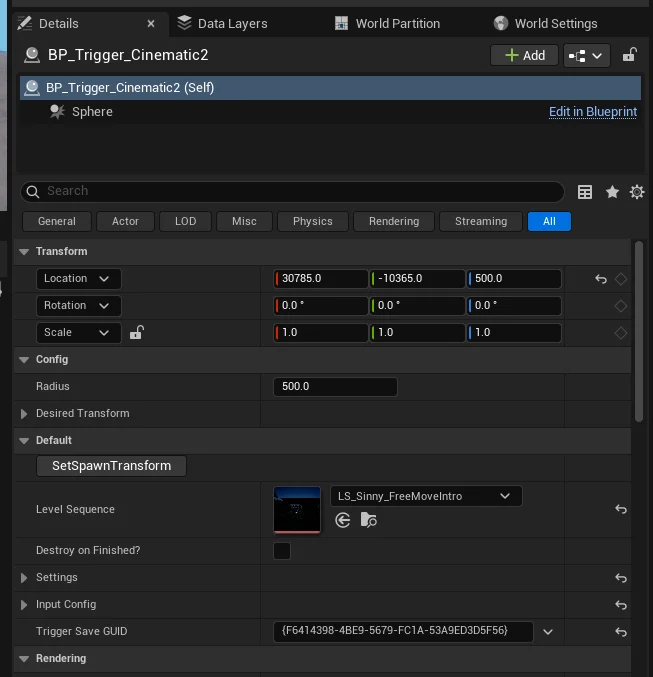Image resolution: width=653 pixels, height=677 pixels.
Task: Click Edit in Blueprint link
Action: tap(593, 112)
